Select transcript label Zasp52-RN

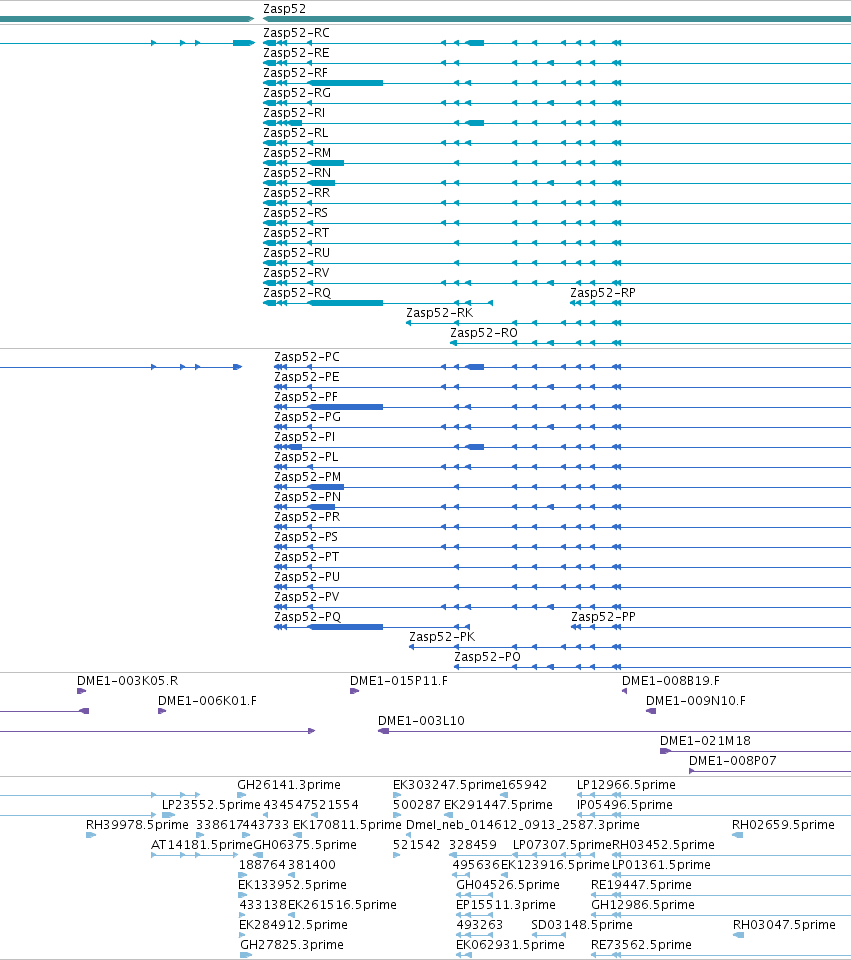coord(297,173)
